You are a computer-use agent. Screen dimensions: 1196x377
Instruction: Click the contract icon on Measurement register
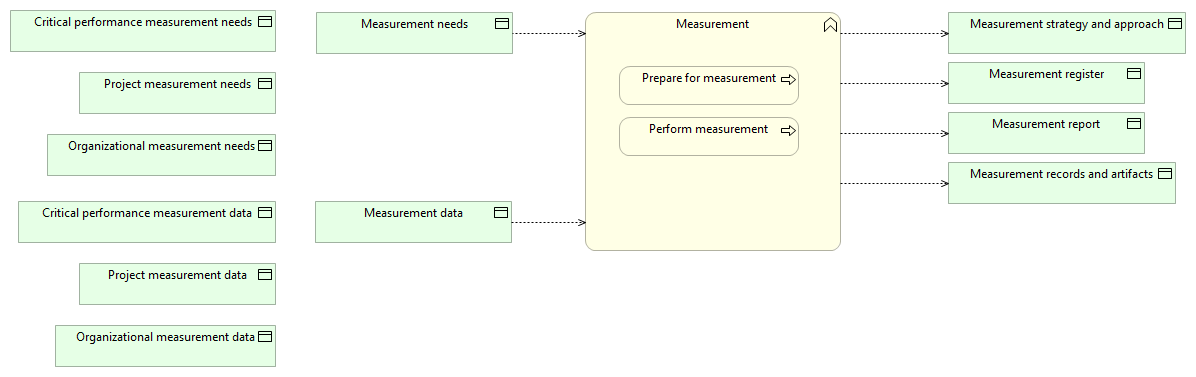(1134, 74)
